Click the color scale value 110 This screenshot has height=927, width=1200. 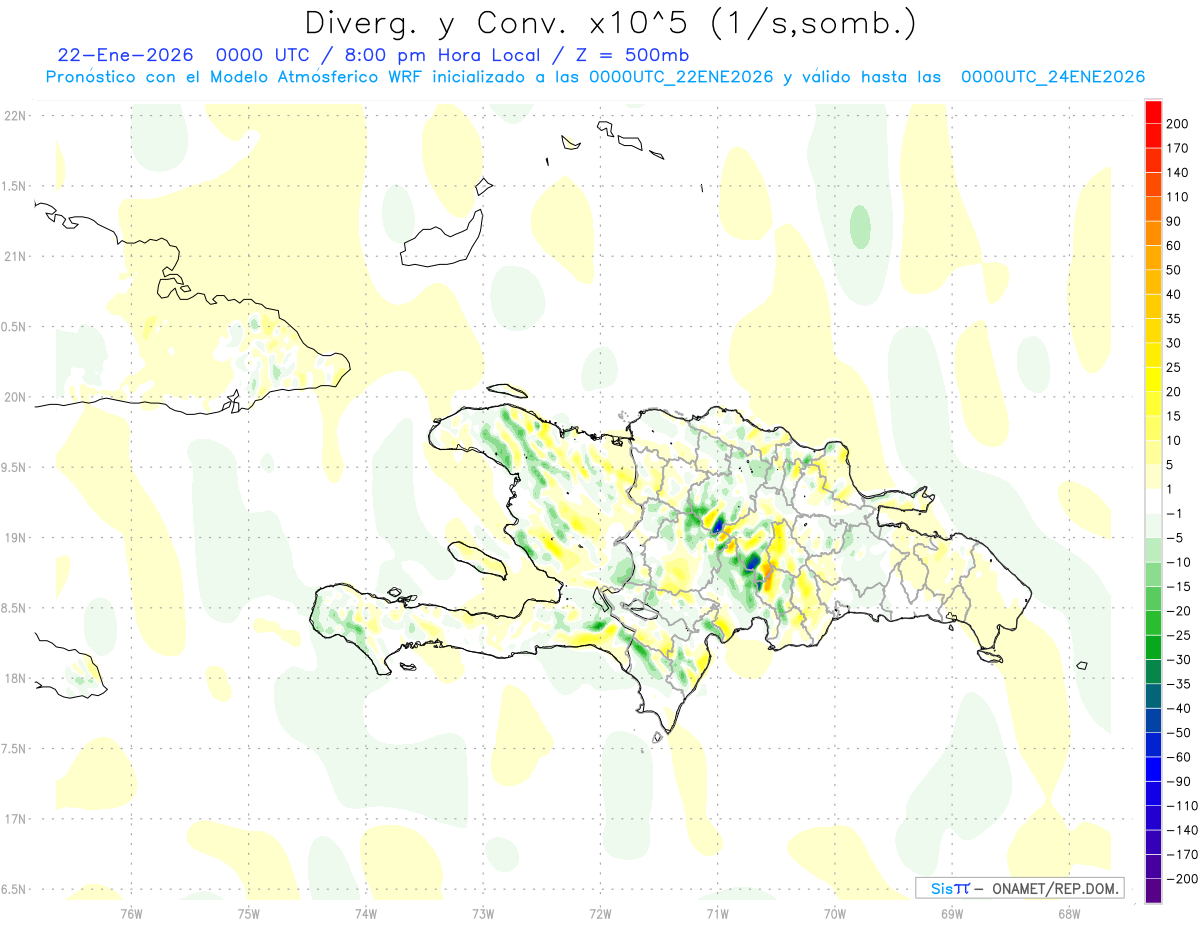1177,197
